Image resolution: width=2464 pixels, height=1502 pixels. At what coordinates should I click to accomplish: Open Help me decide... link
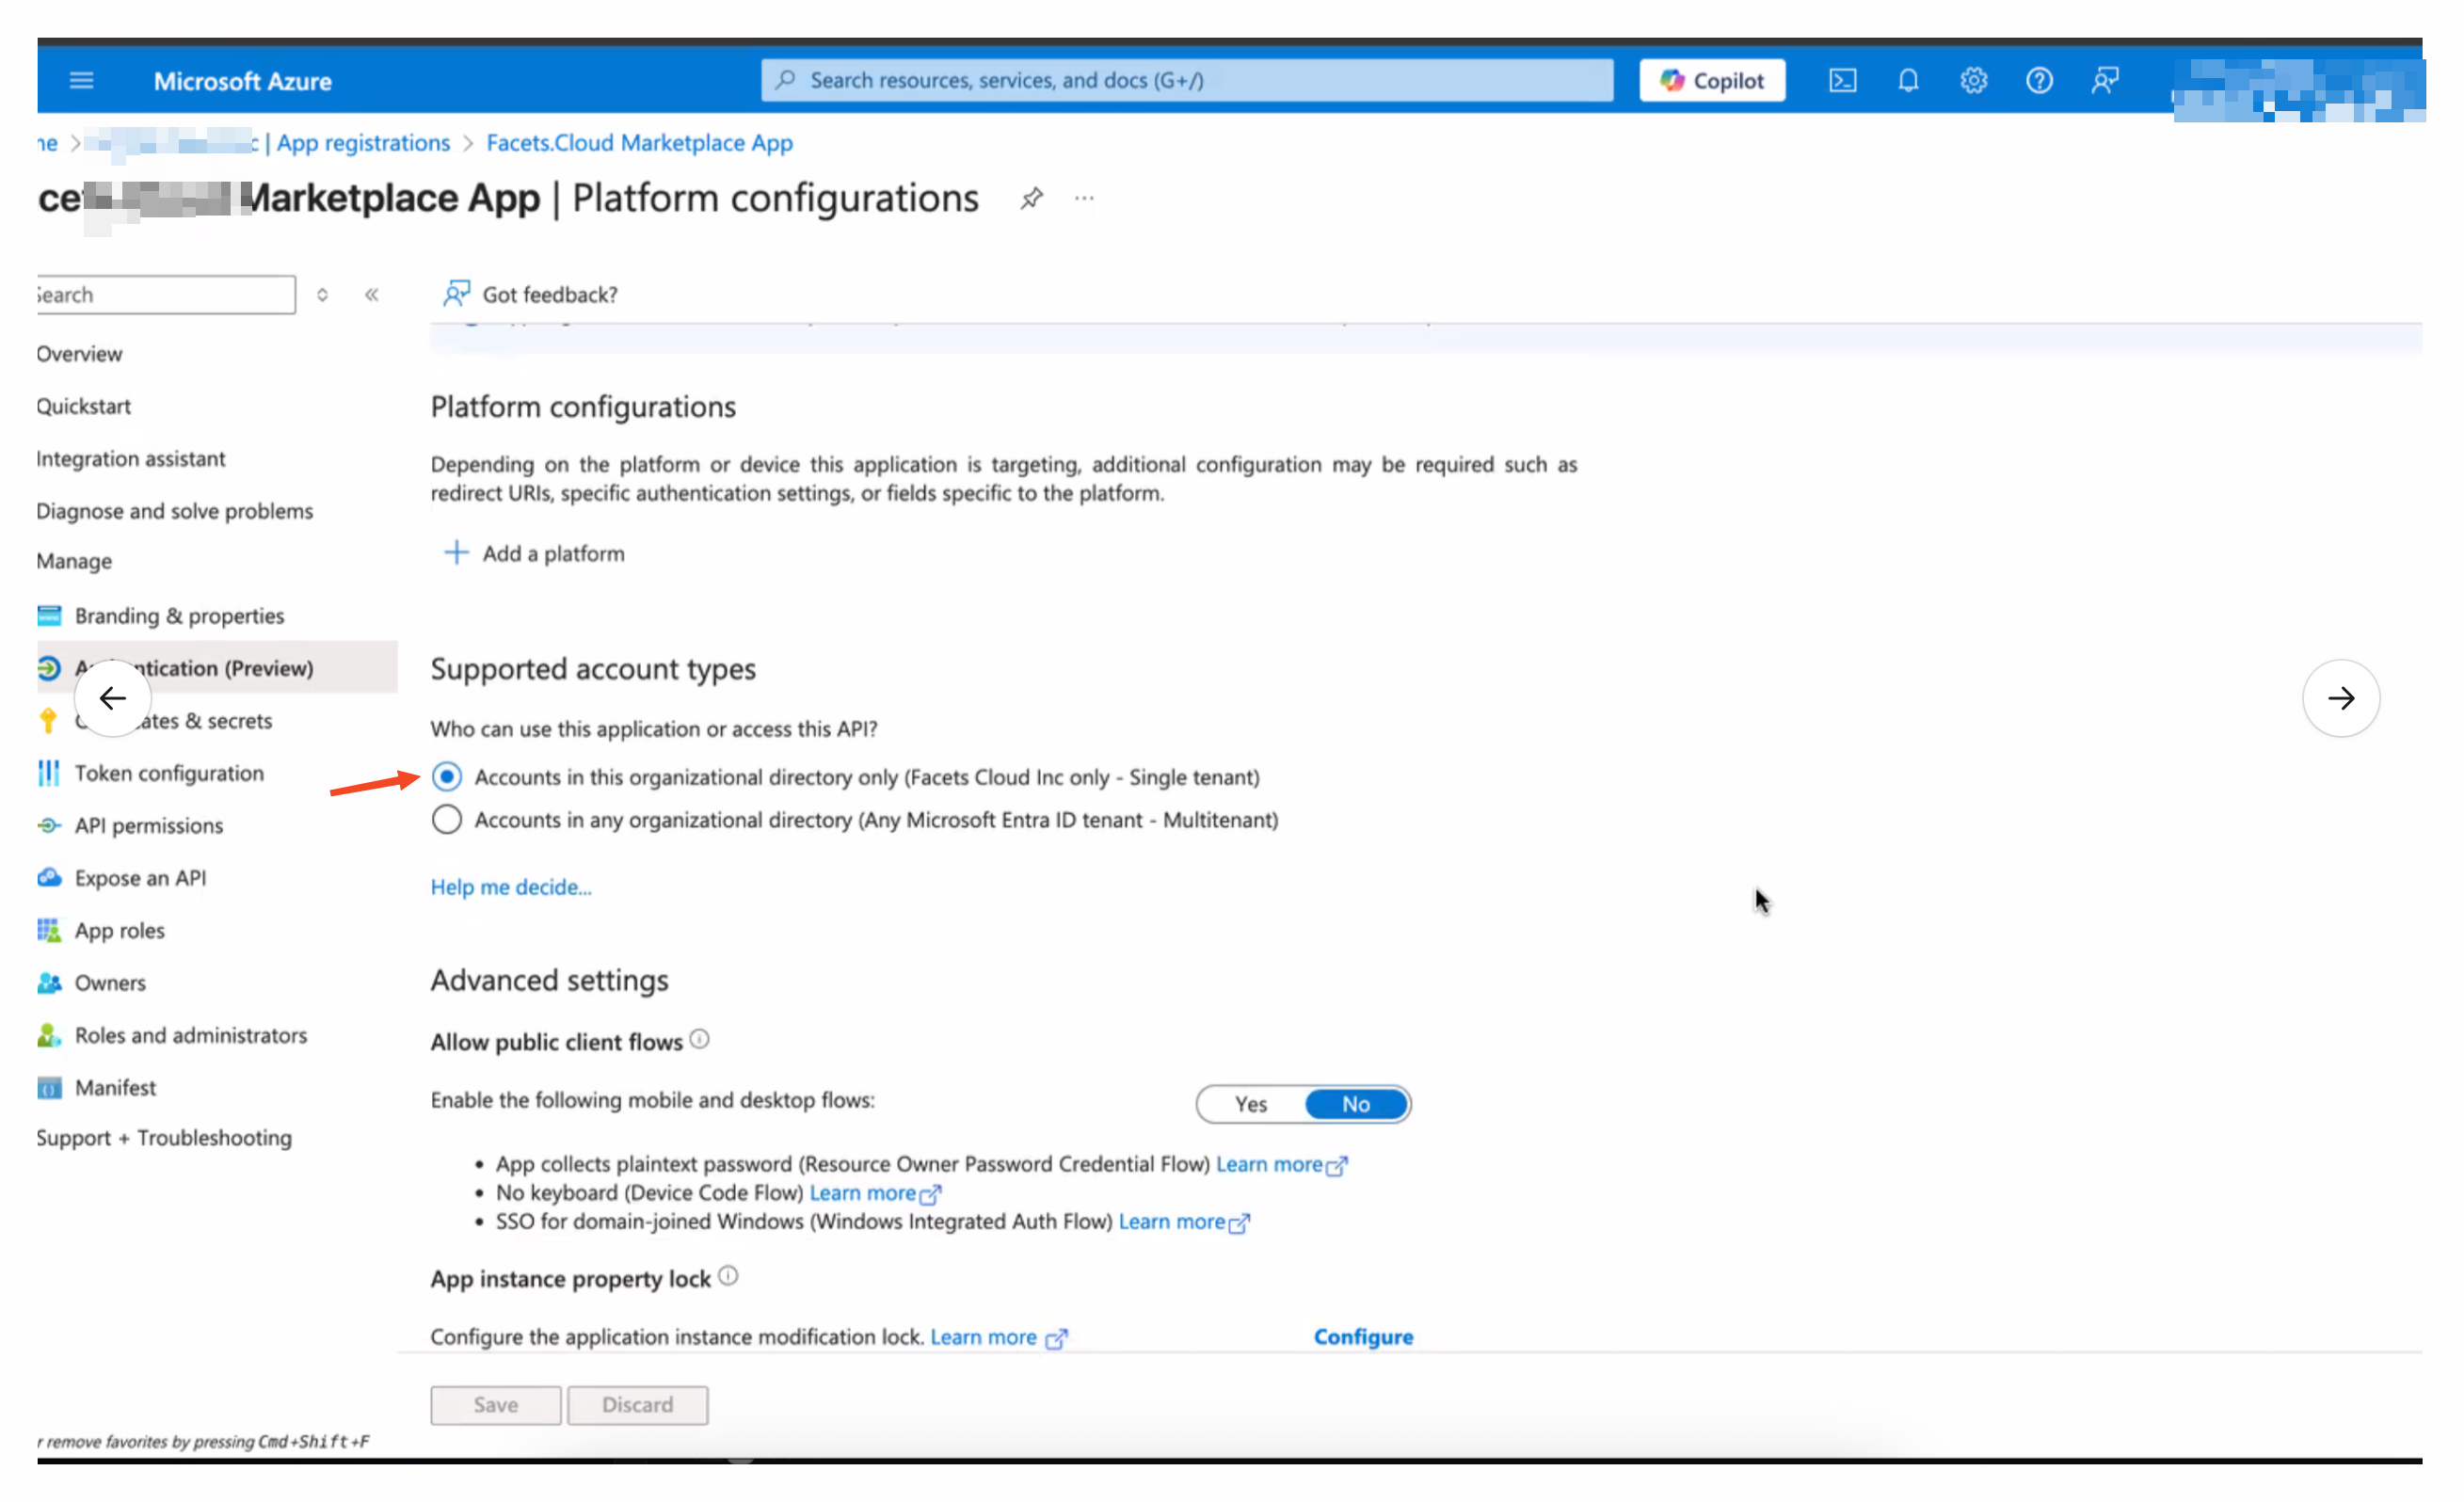click(511, 887)
